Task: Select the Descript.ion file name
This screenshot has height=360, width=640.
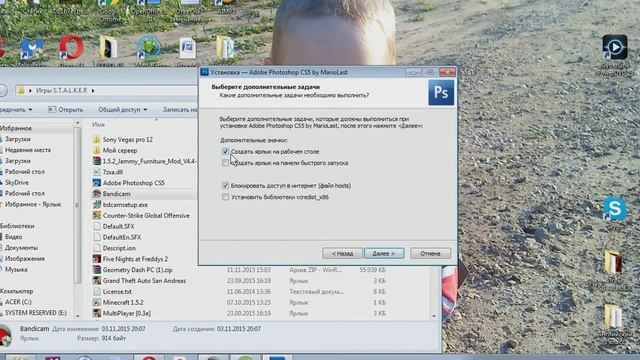Action: pos(119,248)
